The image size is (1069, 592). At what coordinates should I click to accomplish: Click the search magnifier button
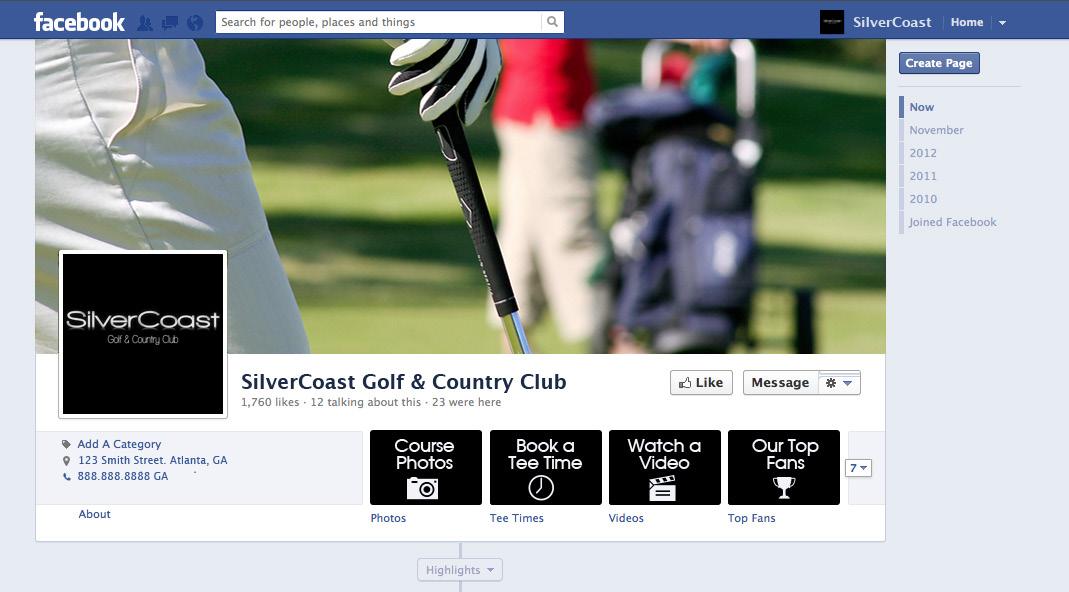click(552, 22)
